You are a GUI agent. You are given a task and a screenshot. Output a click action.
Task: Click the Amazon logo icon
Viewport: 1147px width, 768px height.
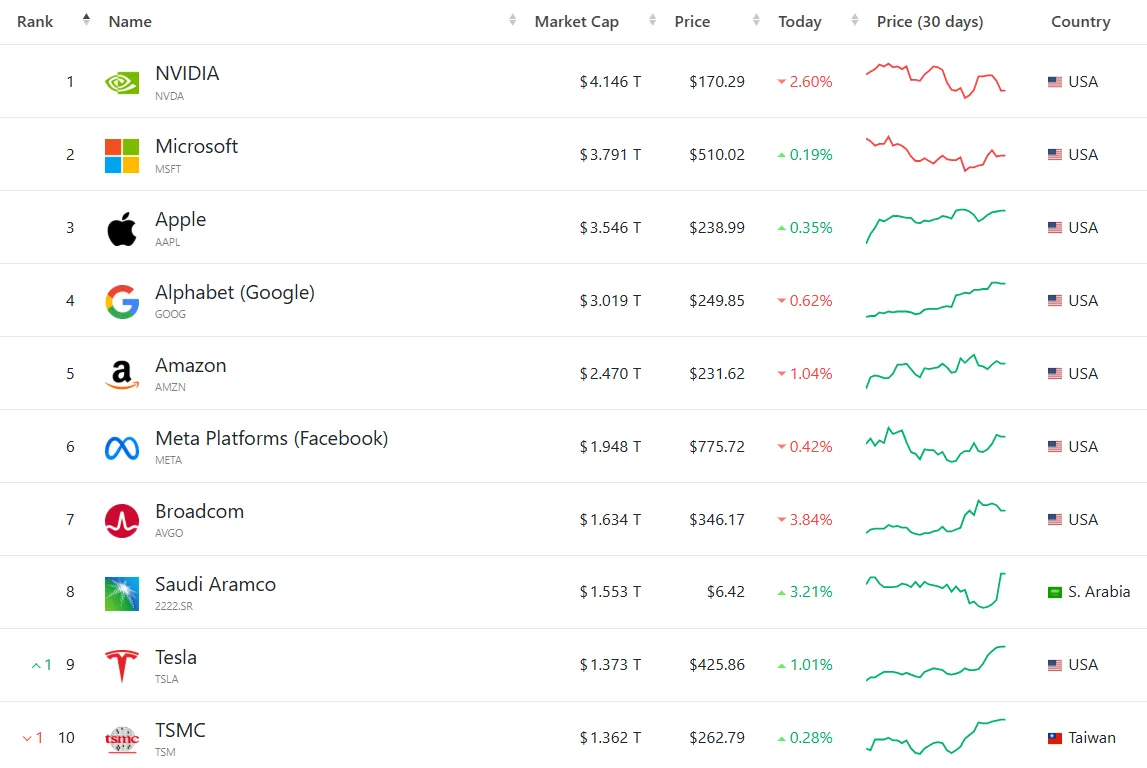click(x=121, y=374)
